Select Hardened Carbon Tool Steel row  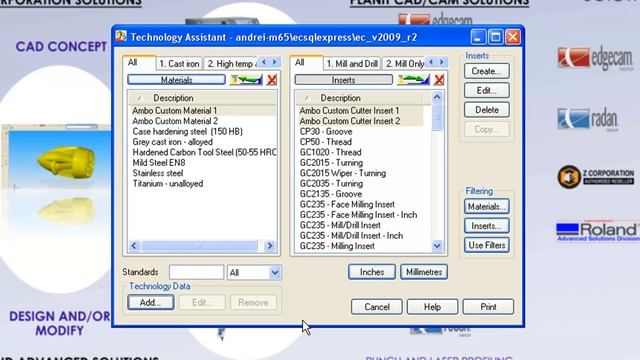(x=203, y=152)
